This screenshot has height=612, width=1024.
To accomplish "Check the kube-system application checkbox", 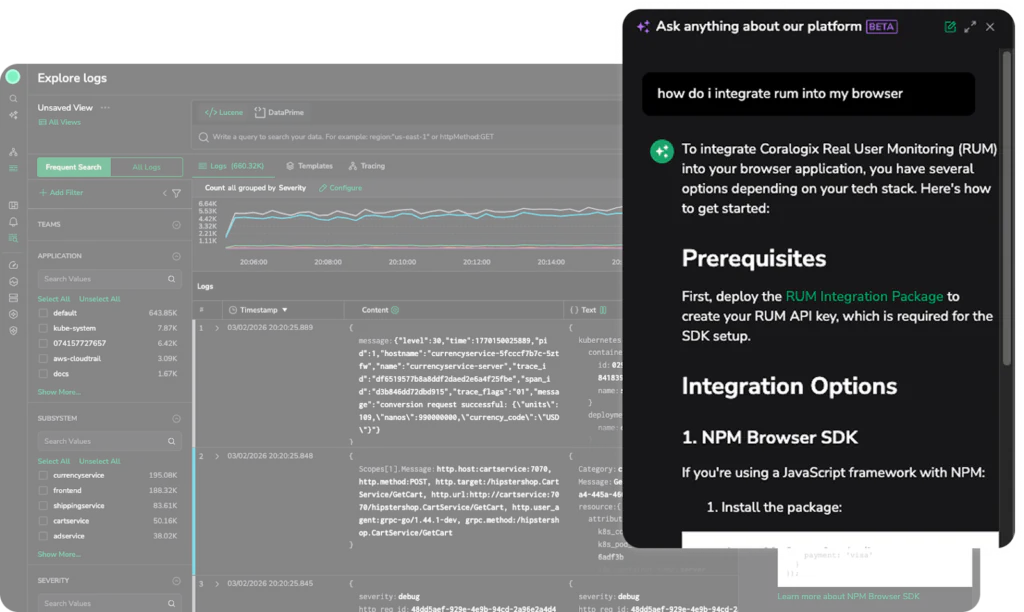I will (43, 328).
